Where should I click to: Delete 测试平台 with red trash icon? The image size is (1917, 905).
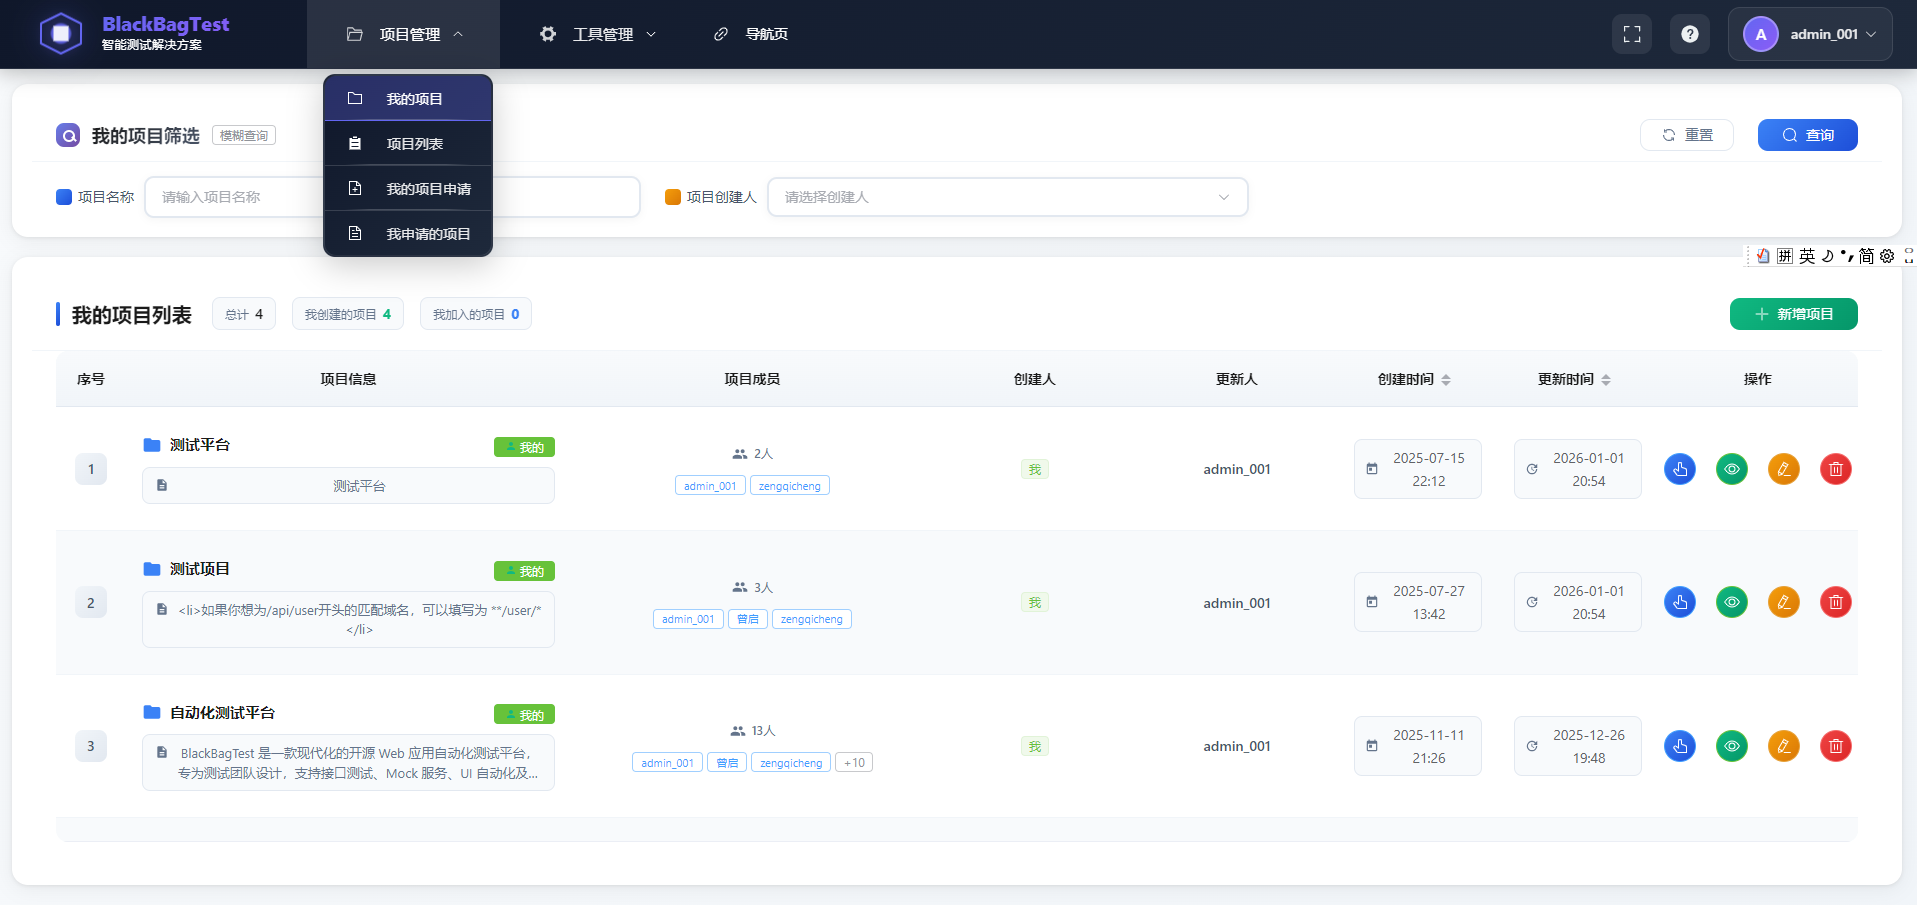click(1835, 469)
